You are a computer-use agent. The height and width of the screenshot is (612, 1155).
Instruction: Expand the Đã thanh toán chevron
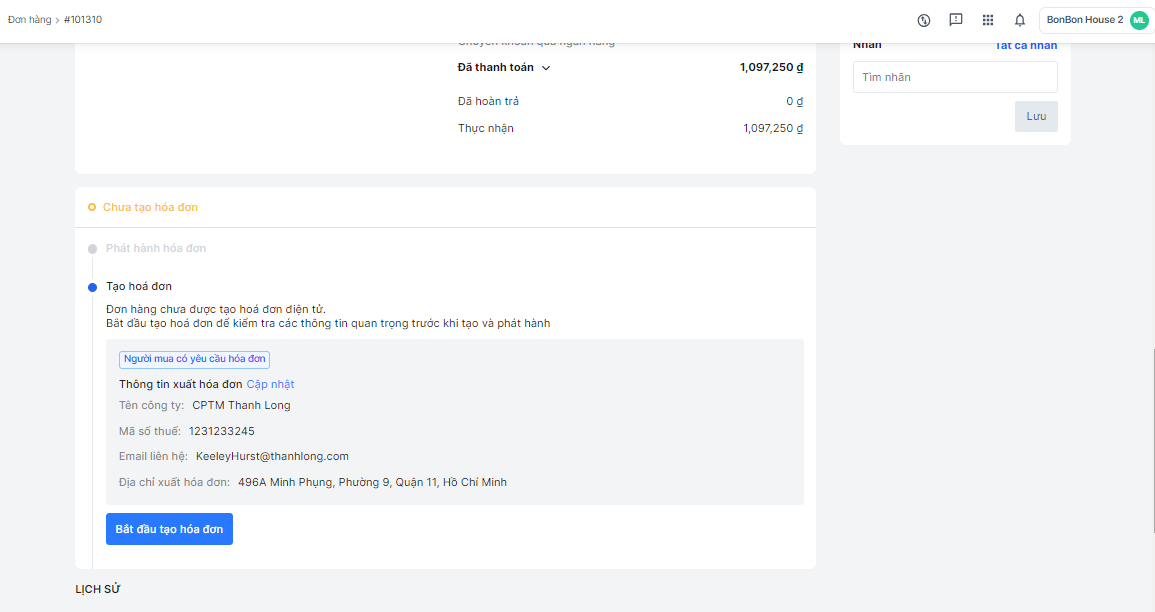click(546, 68)
